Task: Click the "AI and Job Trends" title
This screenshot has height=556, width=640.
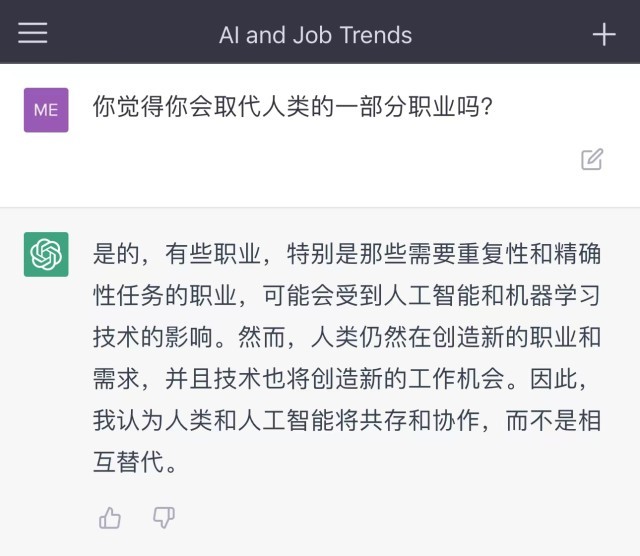Action: pyautogui.click(x=315, y=35)
